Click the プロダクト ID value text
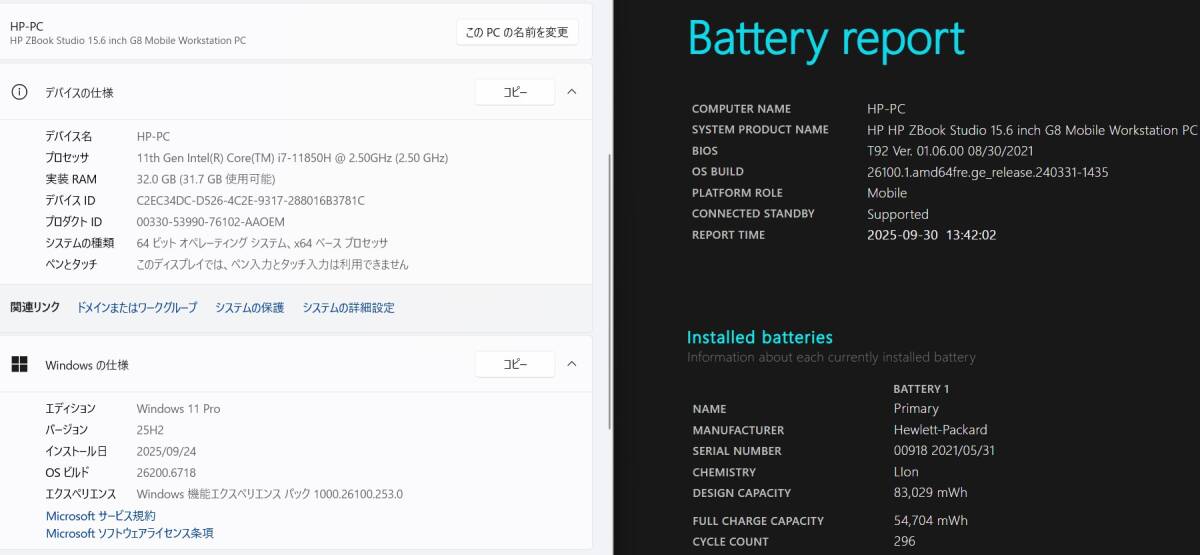 click(x=210, y=221)
